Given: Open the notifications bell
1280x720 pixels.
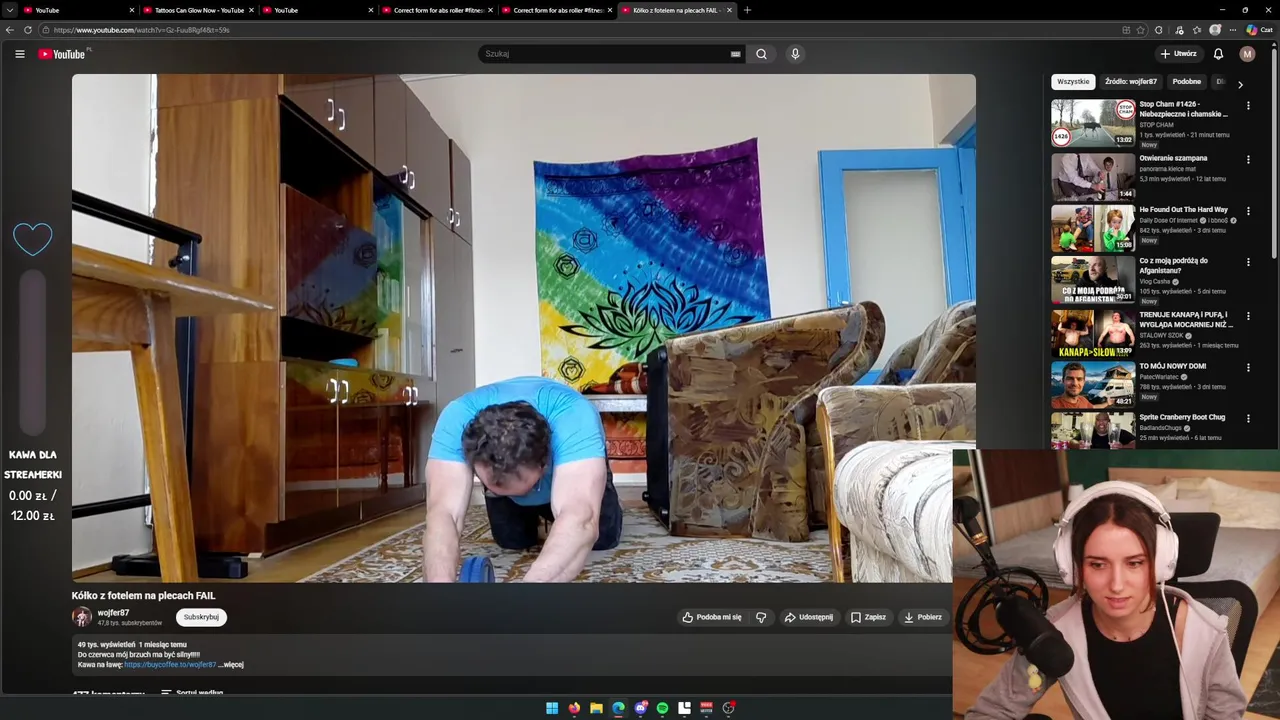Looking at the screenshot, I should [x=1218, y=54].
